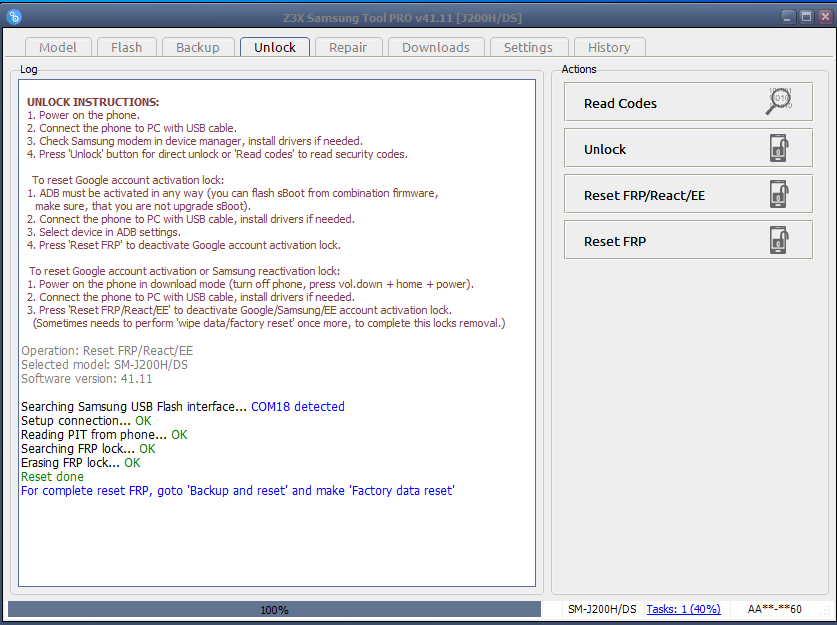The height and width of the screenshot is (625, 837).
Task: Click the 'UNLOCK INSTRUCTIONS:' heading in log
Action: [x=93, y=102]
